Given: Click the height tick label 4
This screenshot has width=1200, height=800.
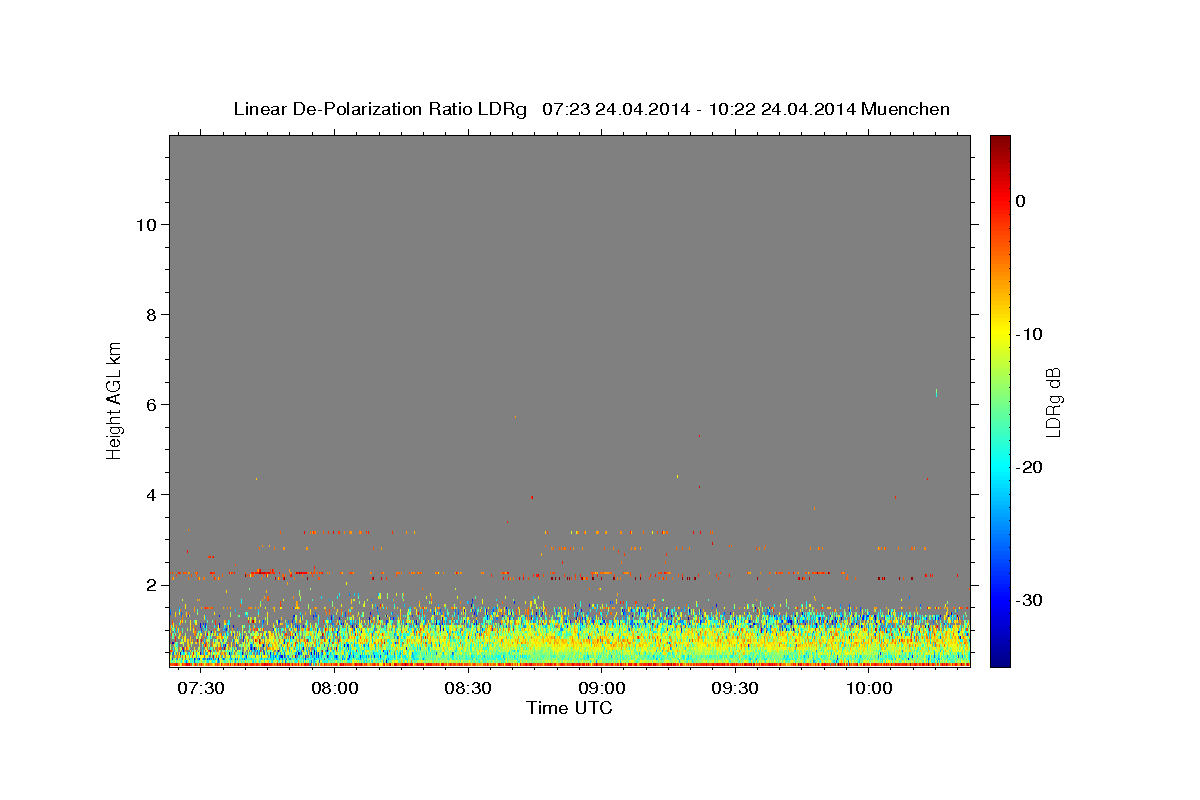Looking at the screenshot, I should [x=153, y=495].
